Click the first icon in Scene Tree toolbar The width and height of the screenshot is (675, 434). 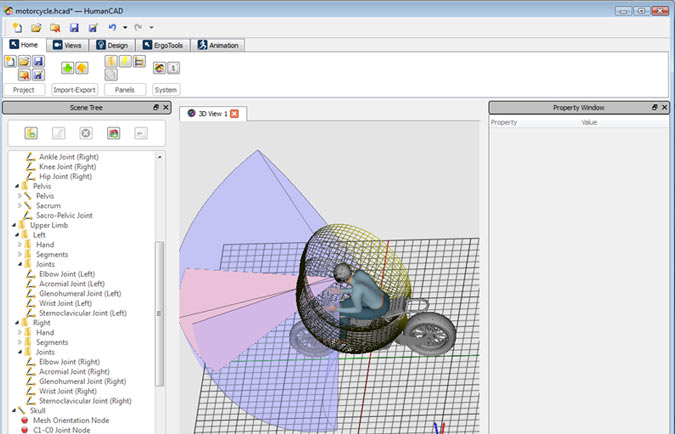(32, 133)
